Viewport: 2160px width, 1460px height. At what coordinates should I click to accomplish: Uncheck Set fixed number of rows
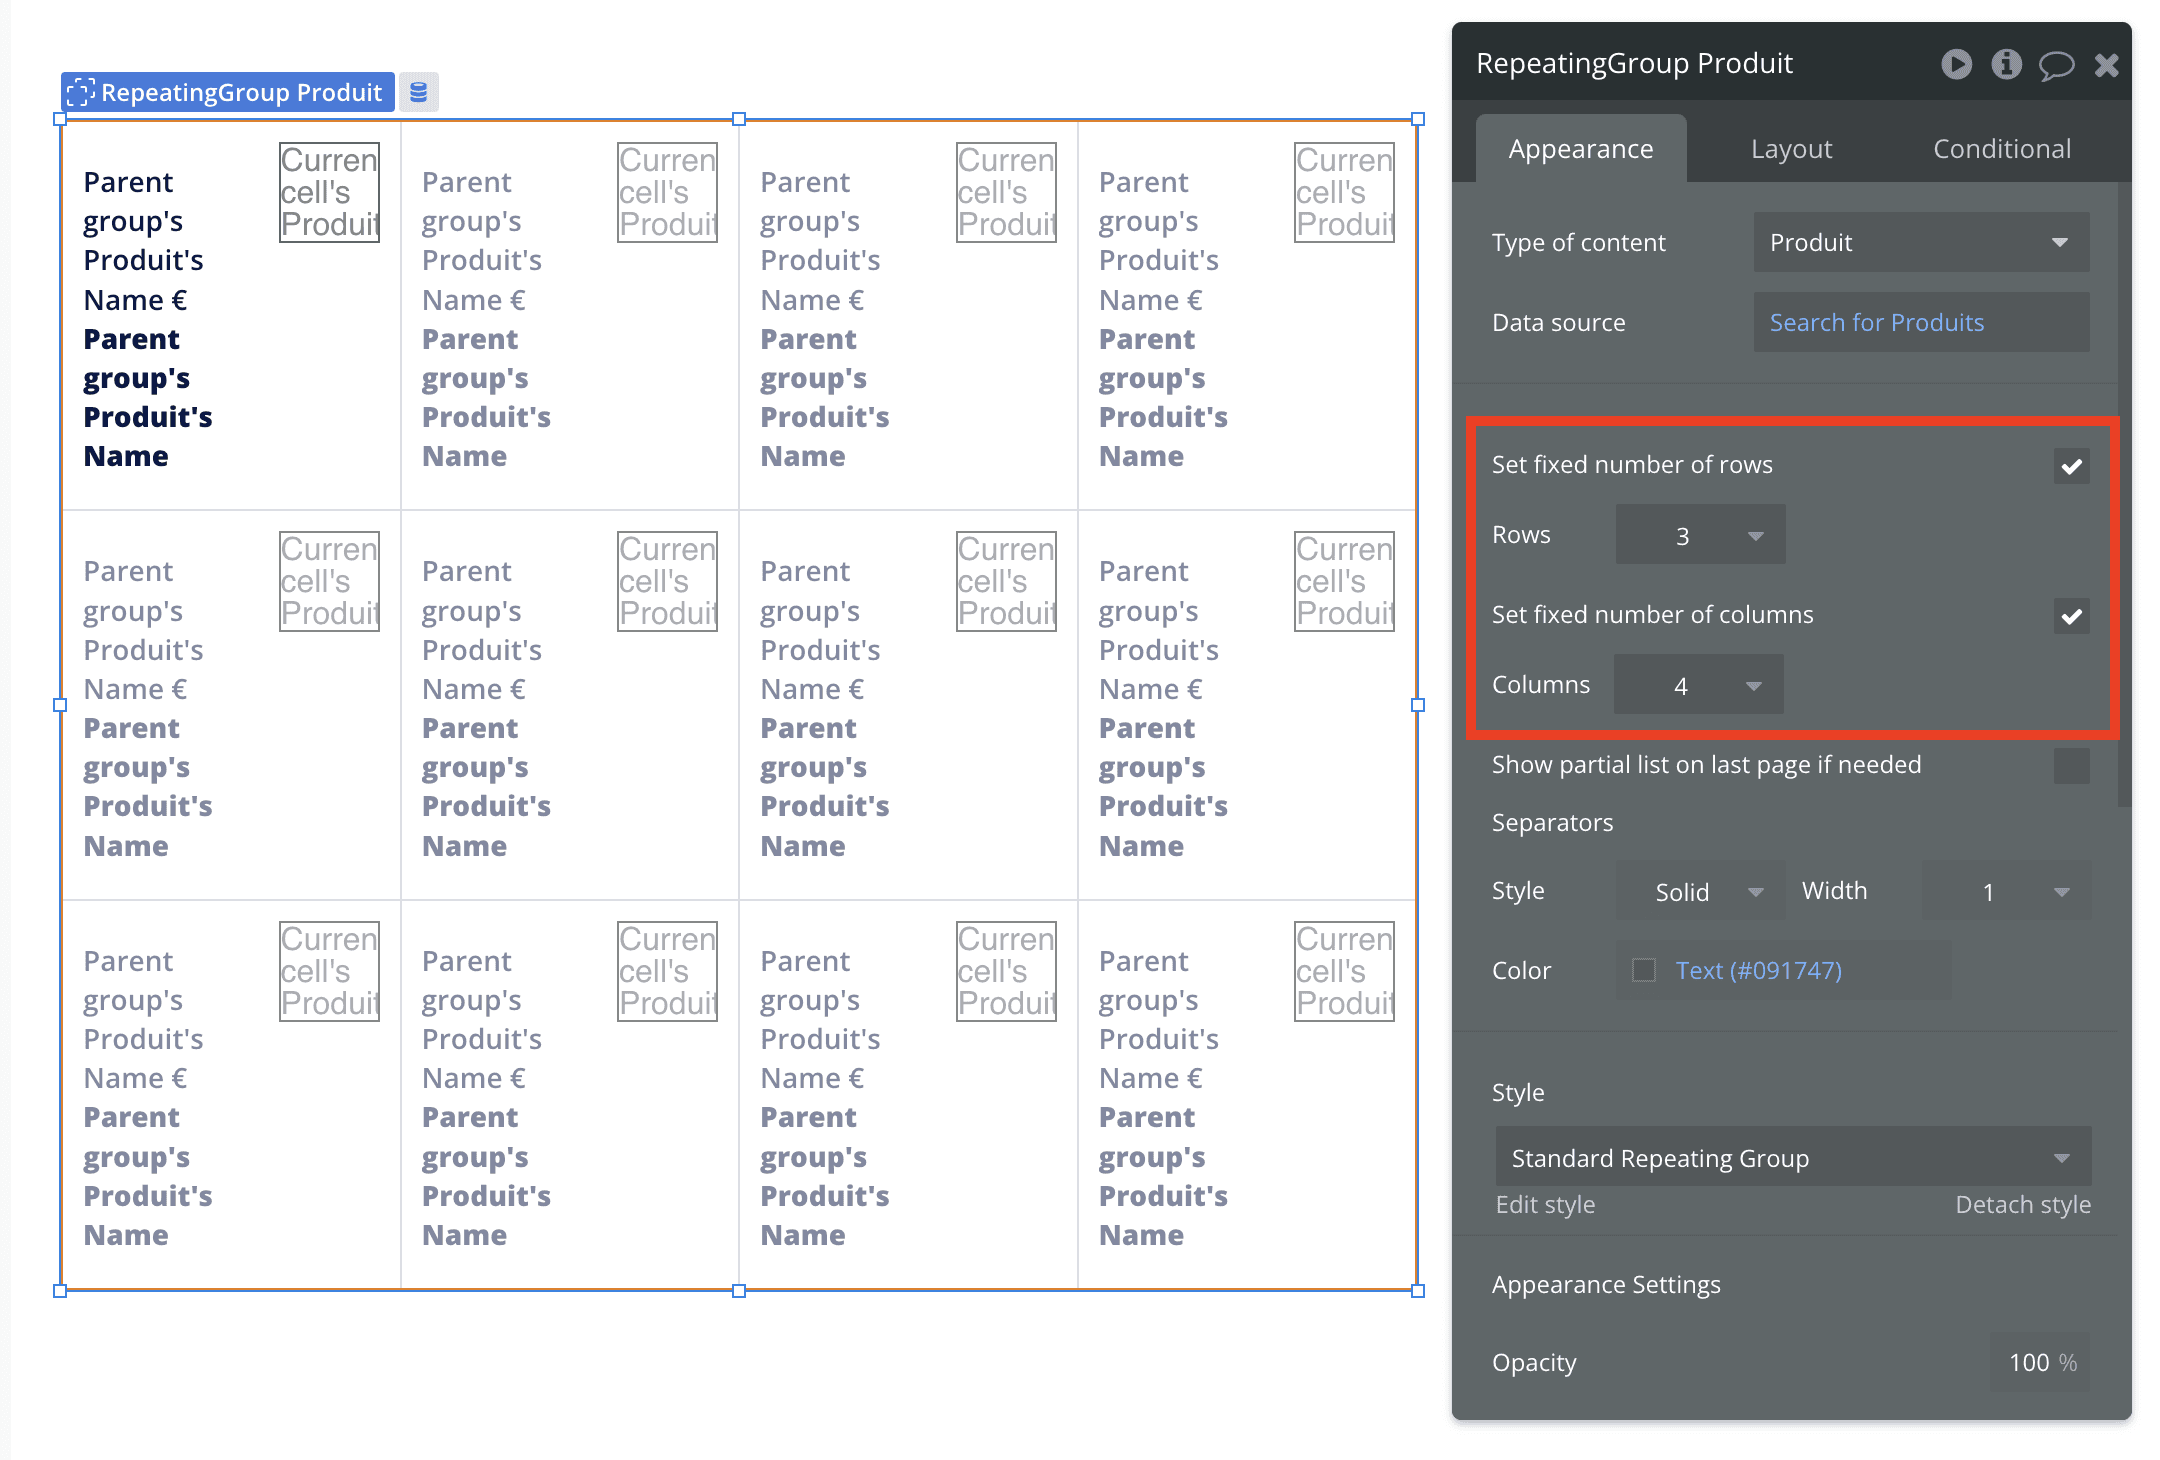point(2071,466)
